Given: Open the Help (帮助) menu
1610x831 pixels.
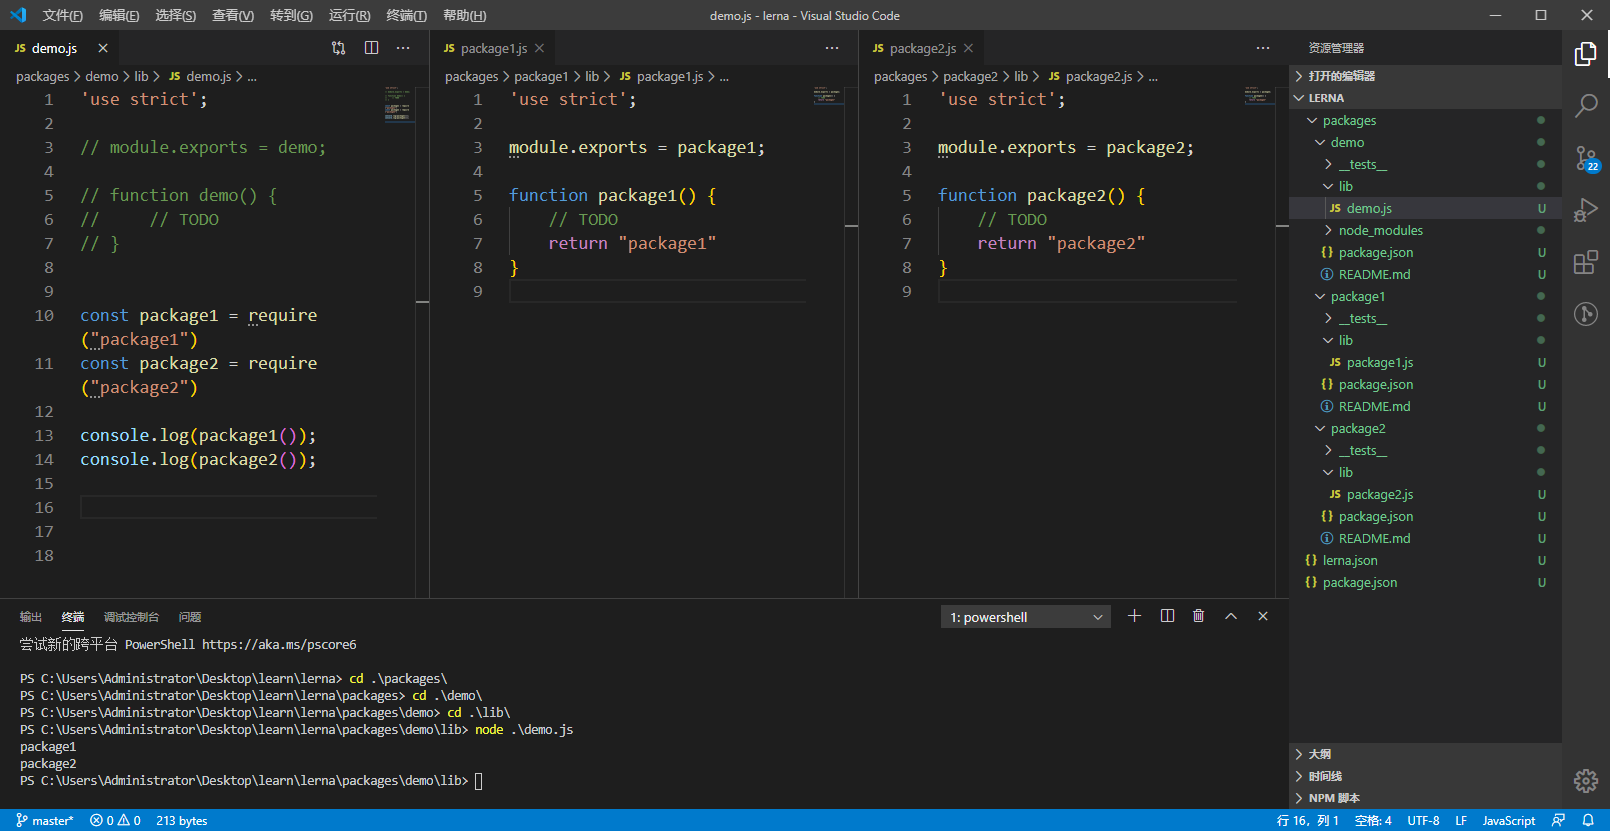Looking at the screenshot, I should tap(464, 15).
